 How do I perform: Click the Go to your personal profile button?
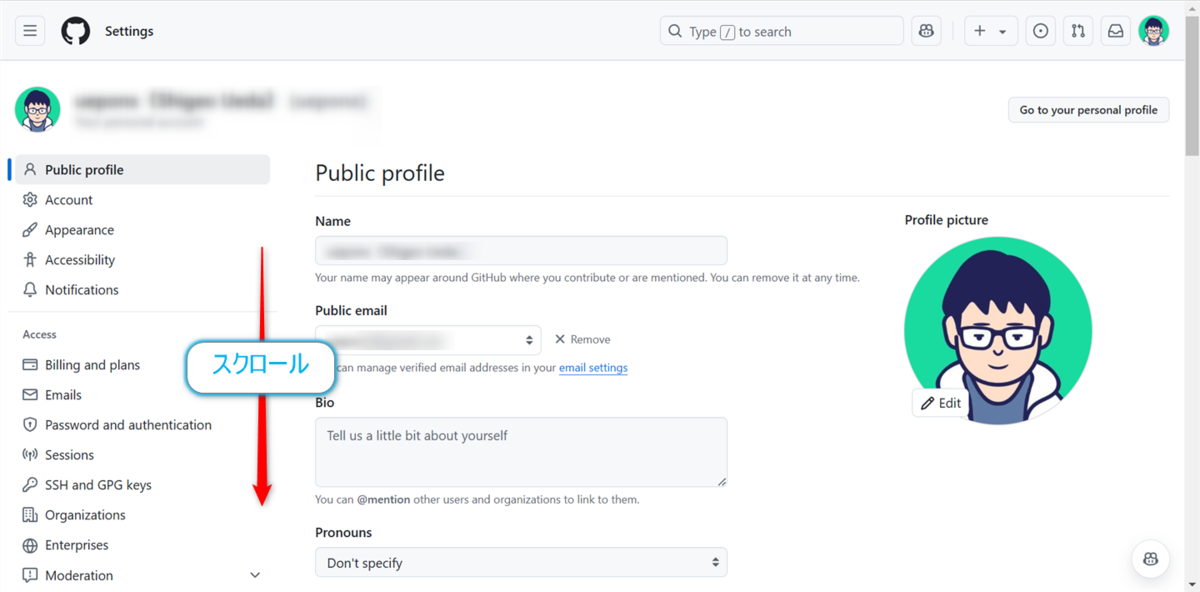1088,109
